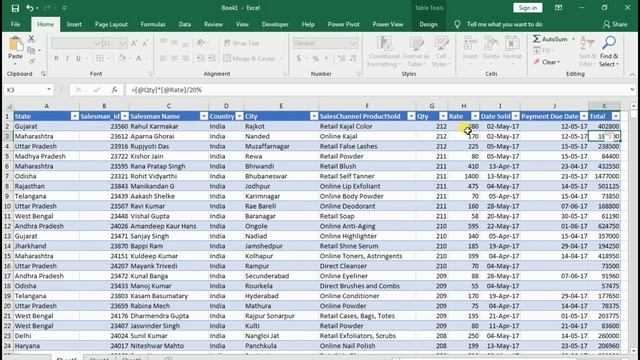Toggle Bold formatting button
The width and height of the screenshot is (640, 360).
(x=56, y=58)
